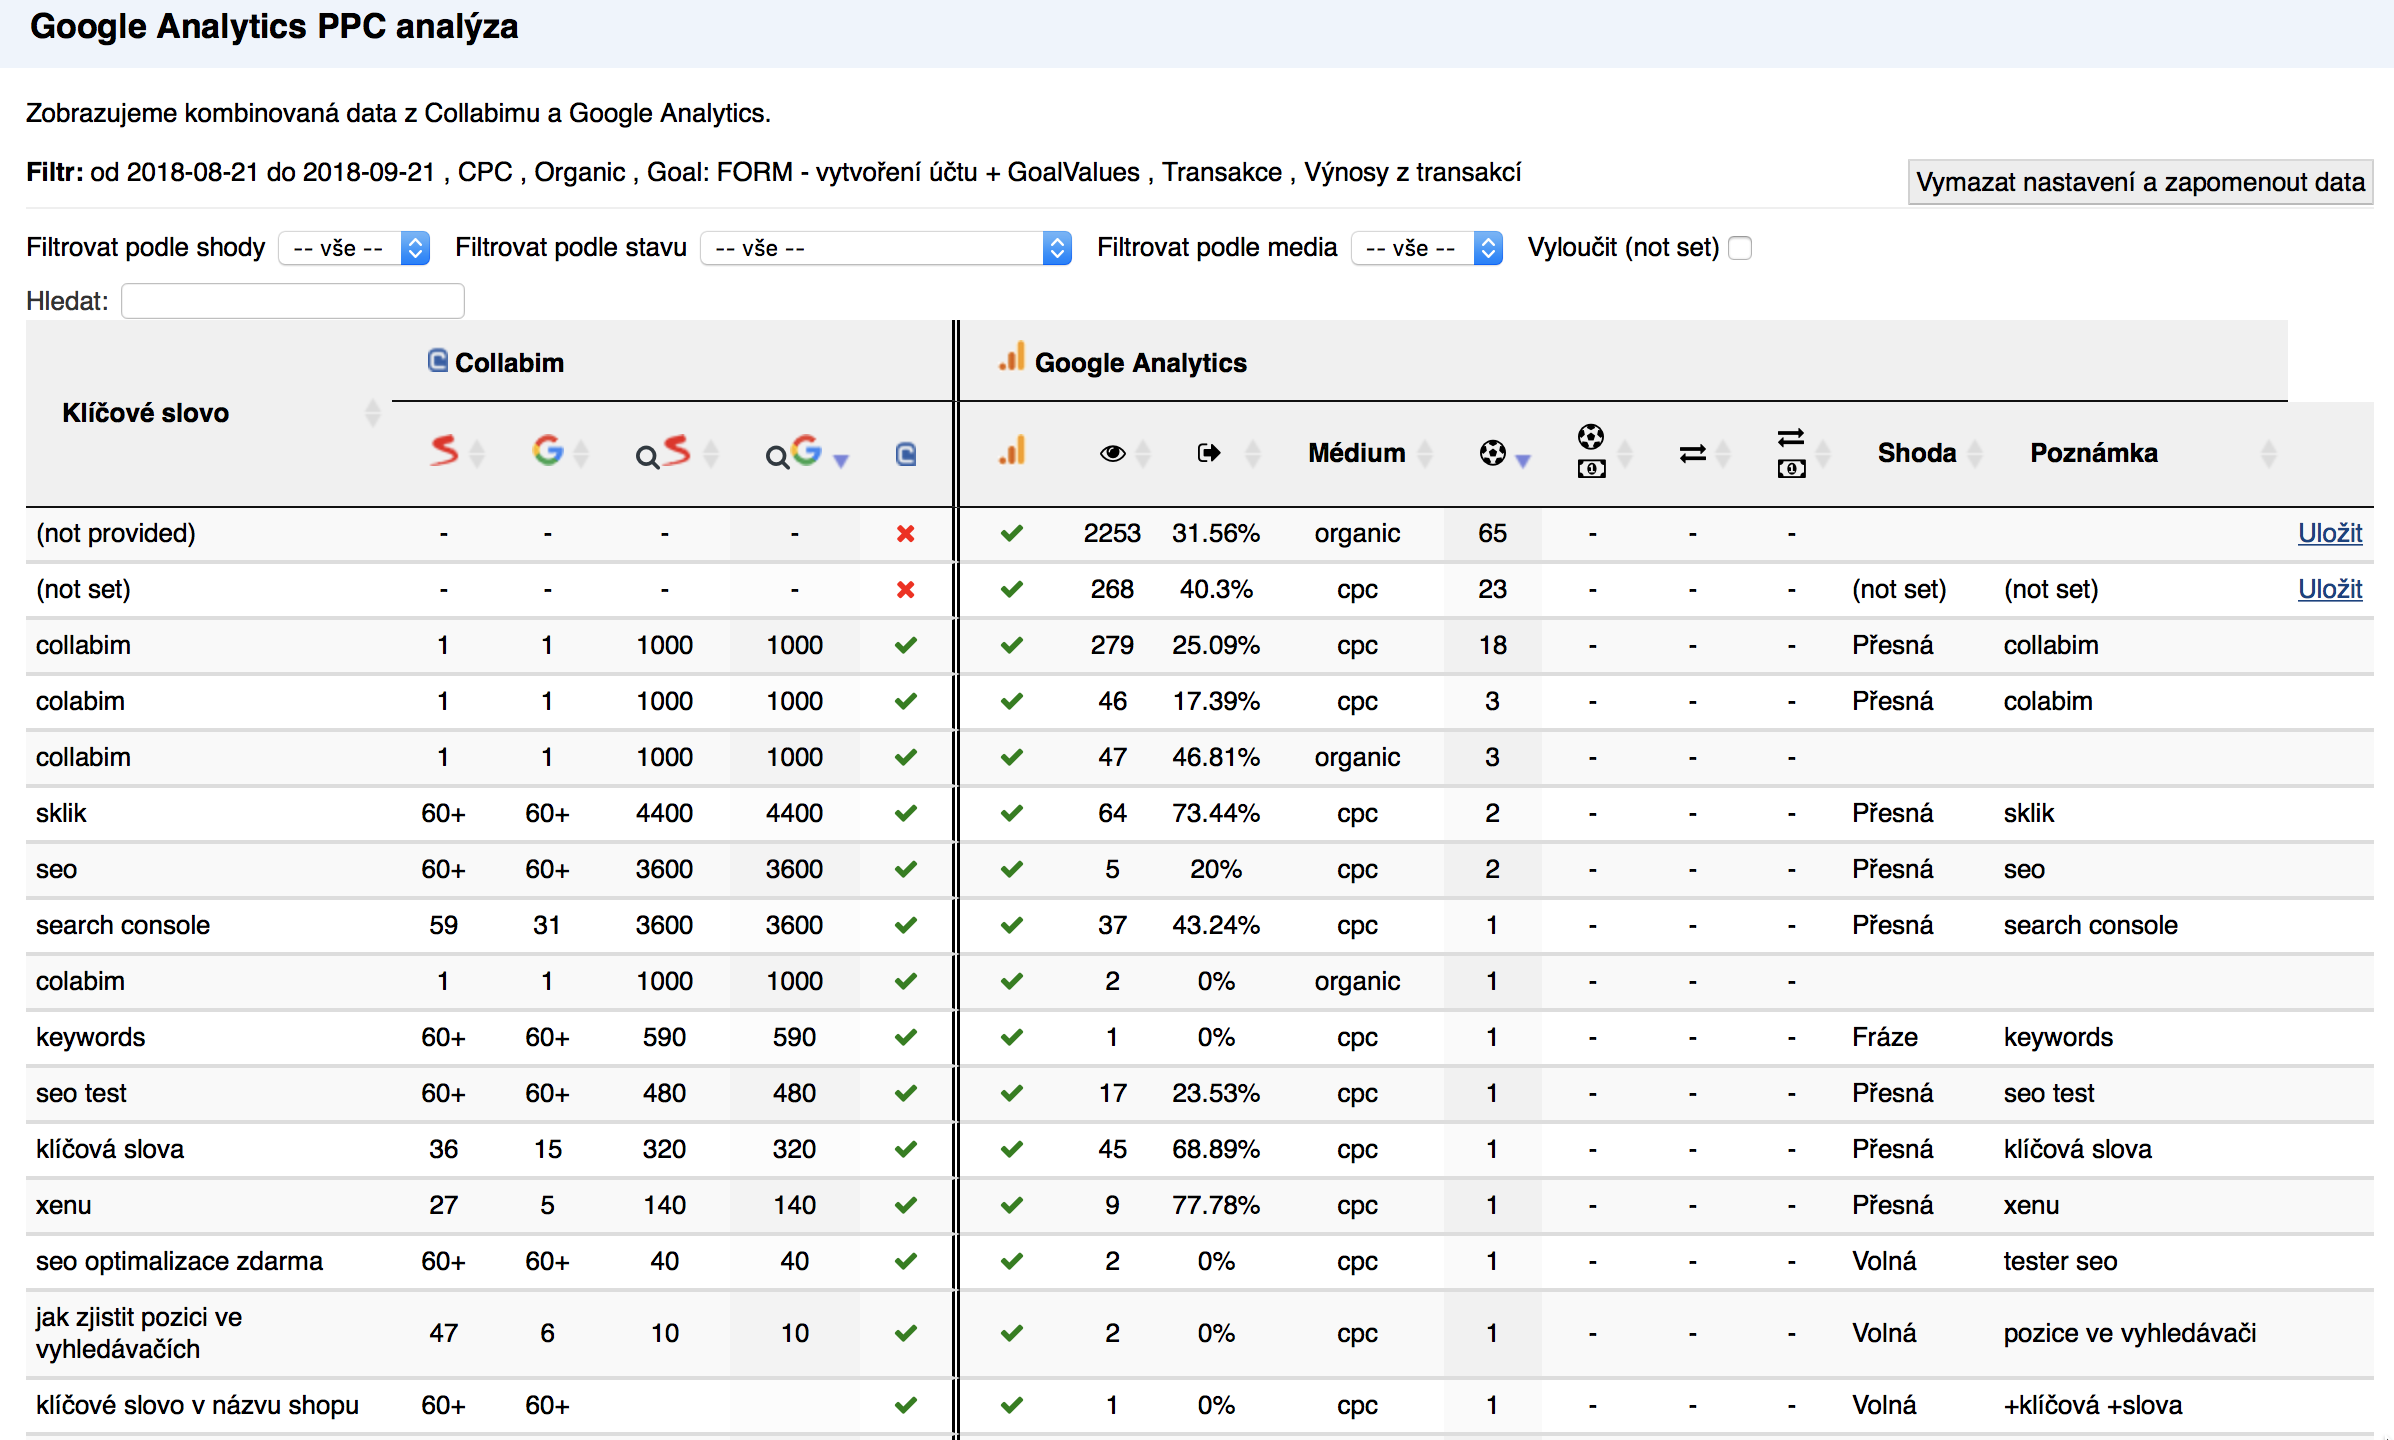Image resolution: width=2394 pixels, height=1440 pixels.
Task: Sort by transaction revenue arrows-money icon
Action: pos(1791,452)
